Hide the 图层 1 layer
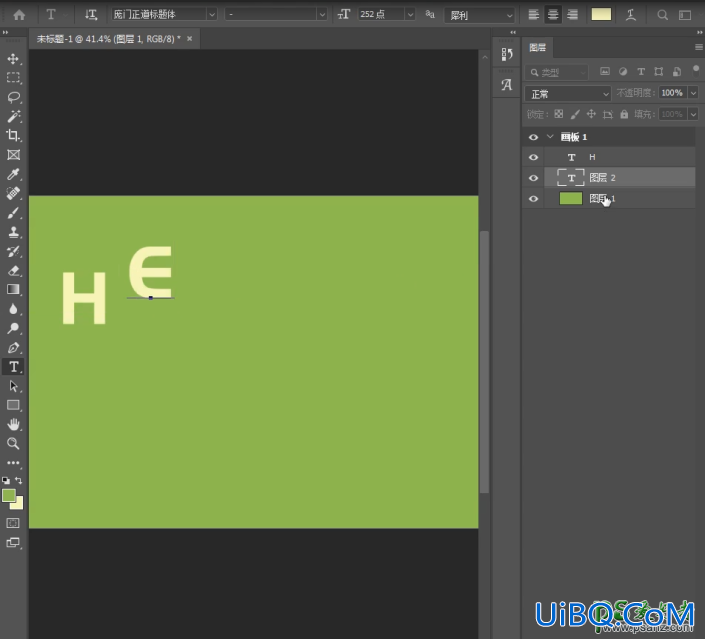Viewport: 705px width, 639px height. coord(533,199)
